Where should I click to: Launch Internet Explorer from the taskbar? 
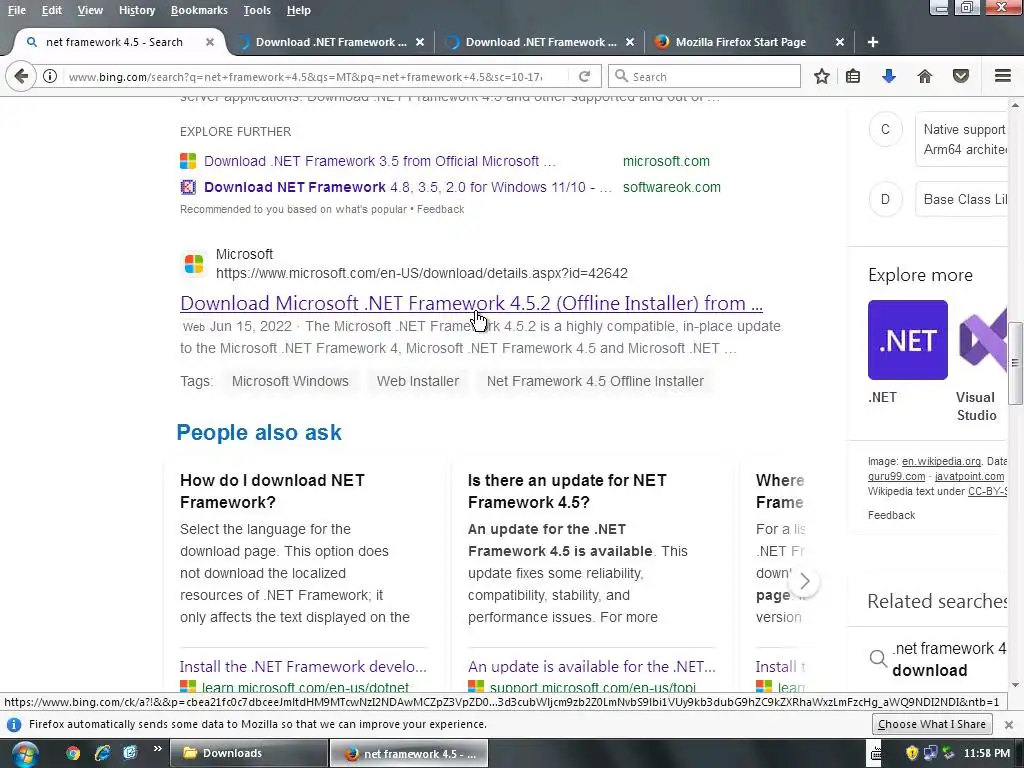tap(102, 753)
